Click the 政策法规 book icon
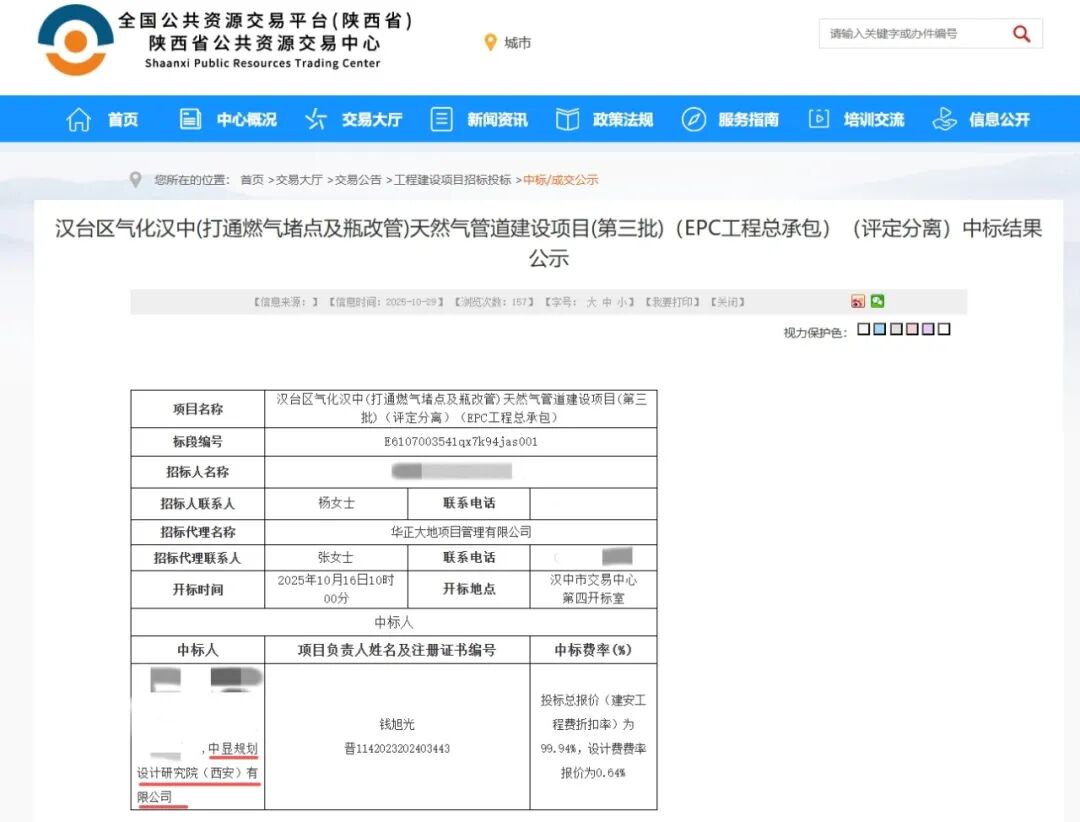The width and height of the screenshot is (1080, 822). 567,120
